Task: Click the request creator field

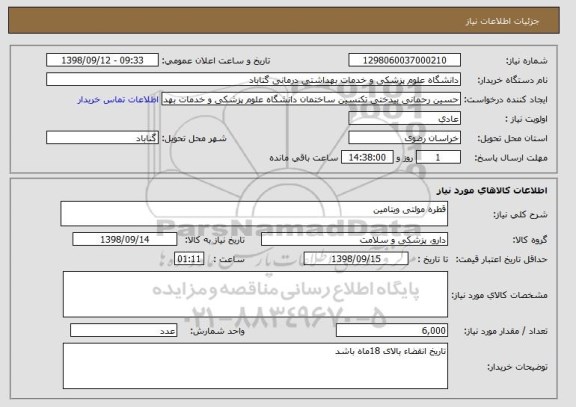Action: pos(311,99)
